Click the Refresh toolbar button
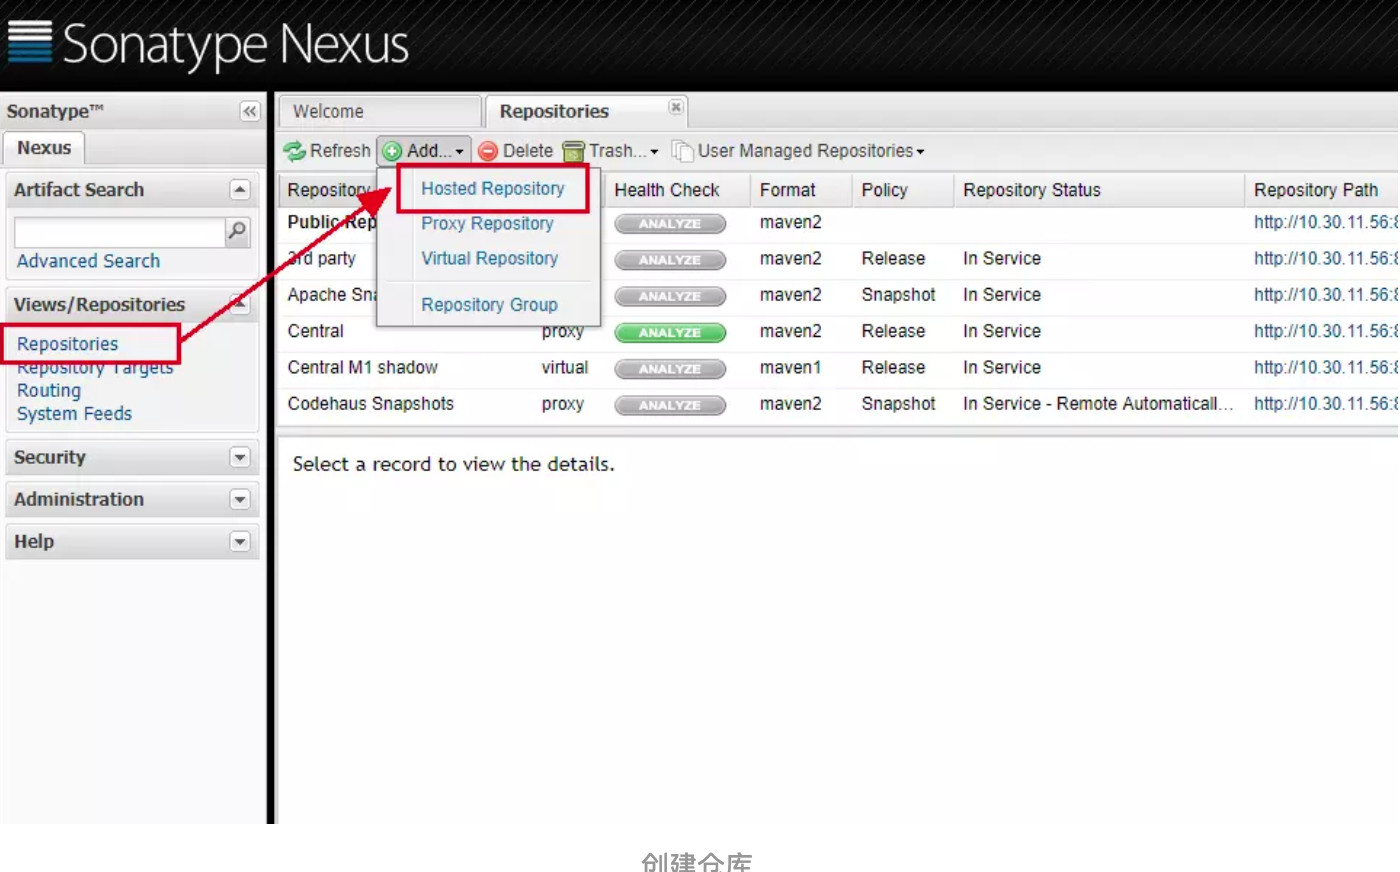This screenshot has width=1400, height=872. [x=327, y=151]
